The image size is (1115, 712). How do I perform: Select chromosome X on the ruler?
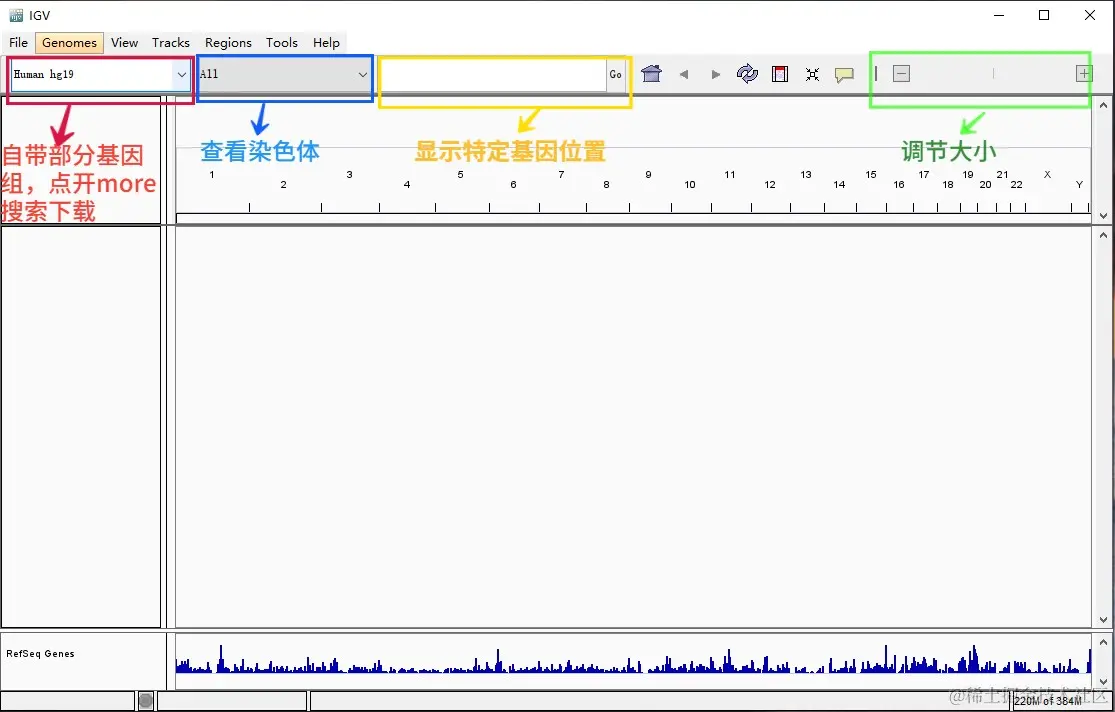(x=1047, y=174)
